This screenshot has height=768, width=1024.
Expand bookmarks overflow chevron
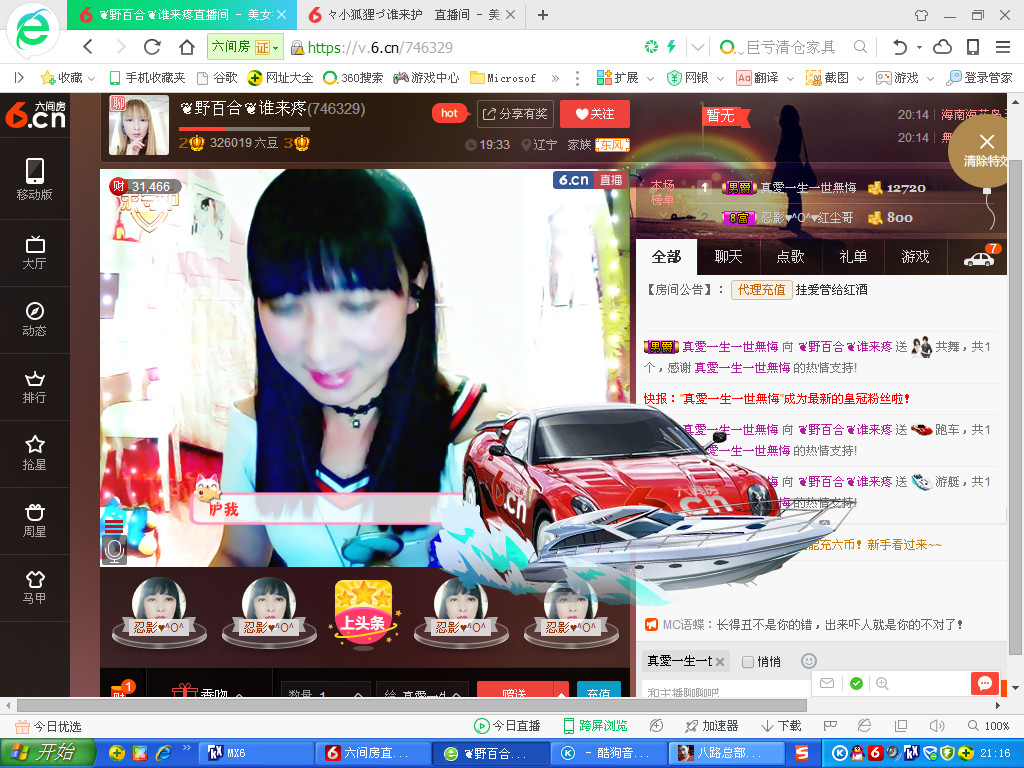coord(555,78)
